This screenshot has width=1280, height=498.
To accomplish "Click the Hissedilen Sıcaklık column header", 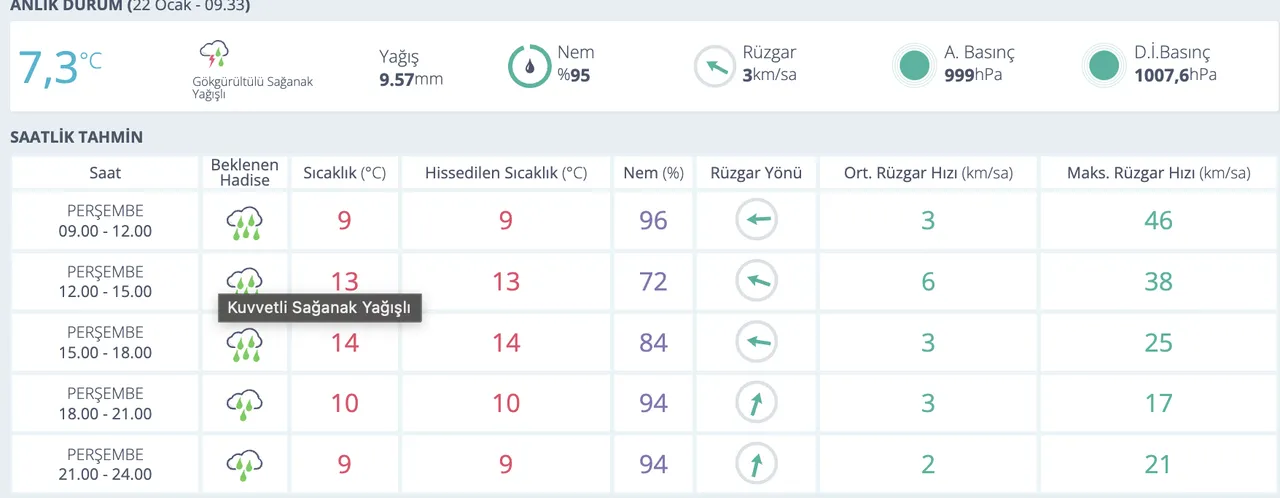I will [x=506, y=173].
